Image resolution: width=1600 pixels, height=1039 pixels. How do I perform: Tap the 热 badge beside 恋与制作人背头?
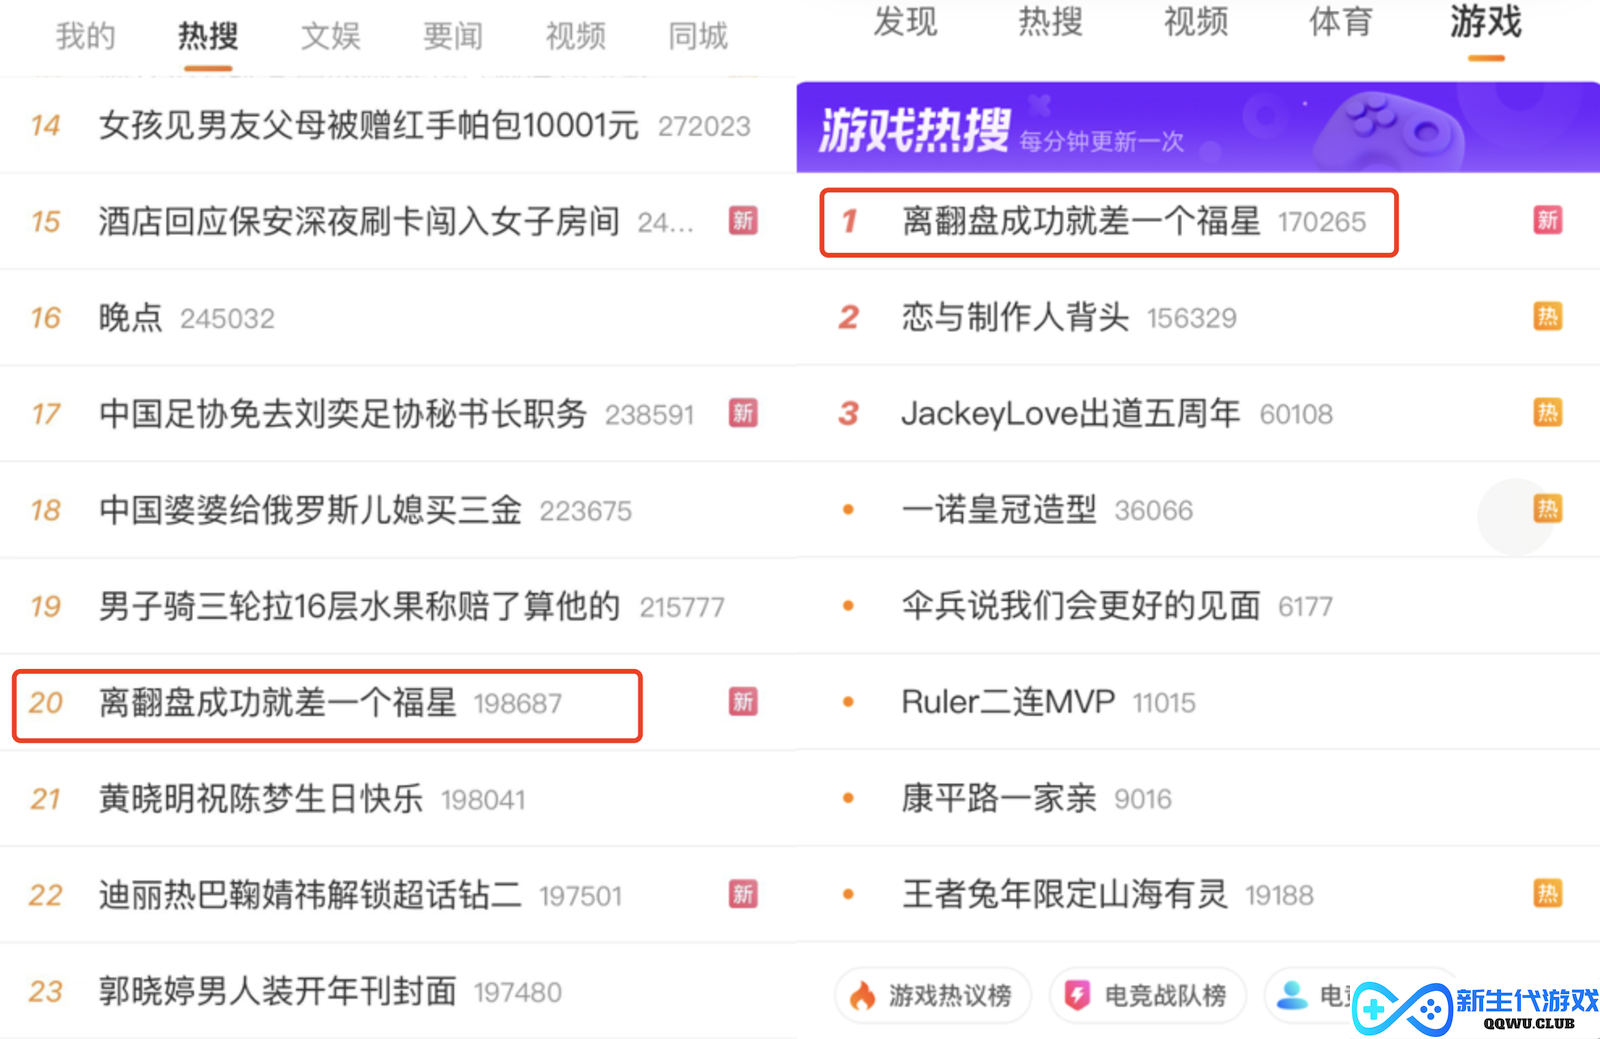[1547, 317]
